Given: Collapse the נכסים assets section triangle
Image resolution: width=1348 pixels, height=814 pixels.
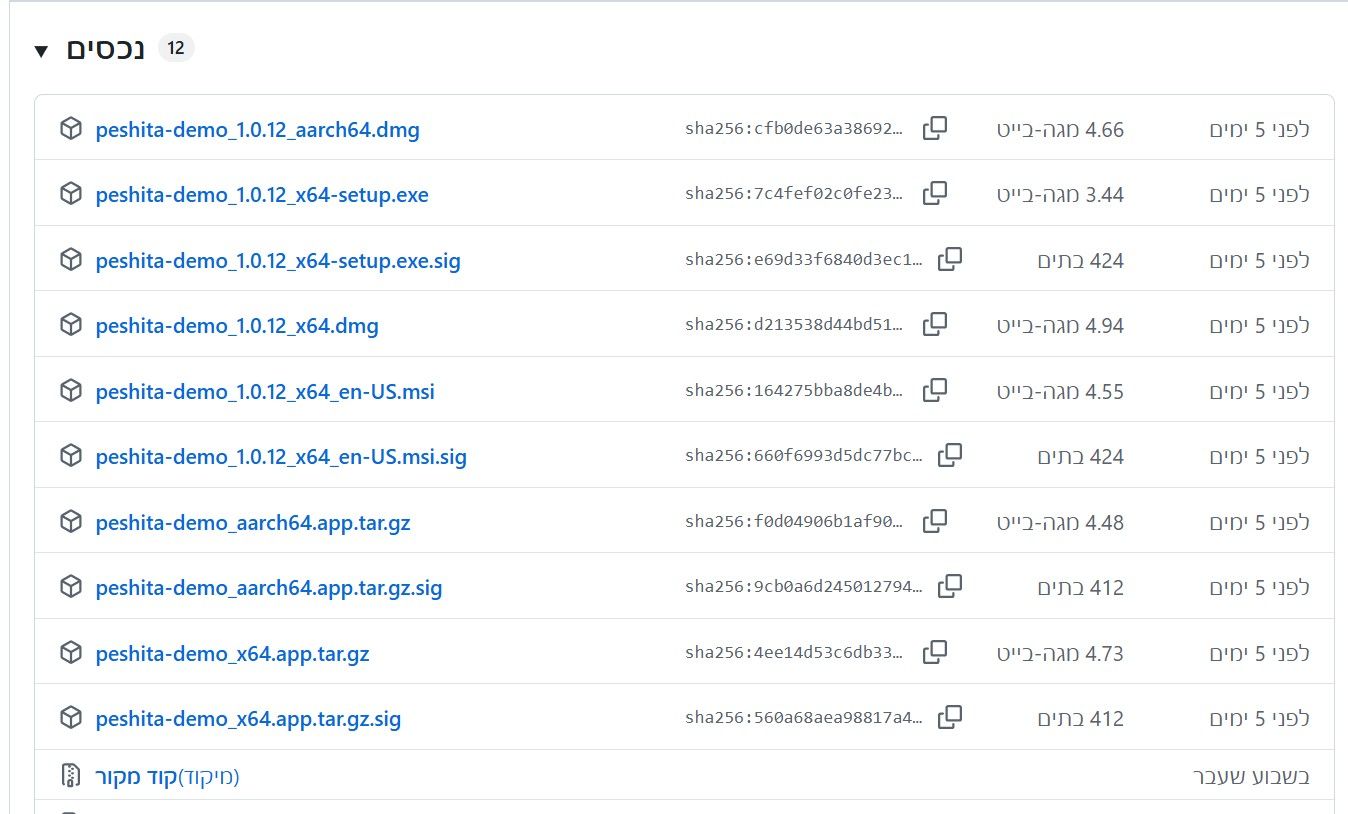Looking at the screenshot, I should click(x=40, y=51).
